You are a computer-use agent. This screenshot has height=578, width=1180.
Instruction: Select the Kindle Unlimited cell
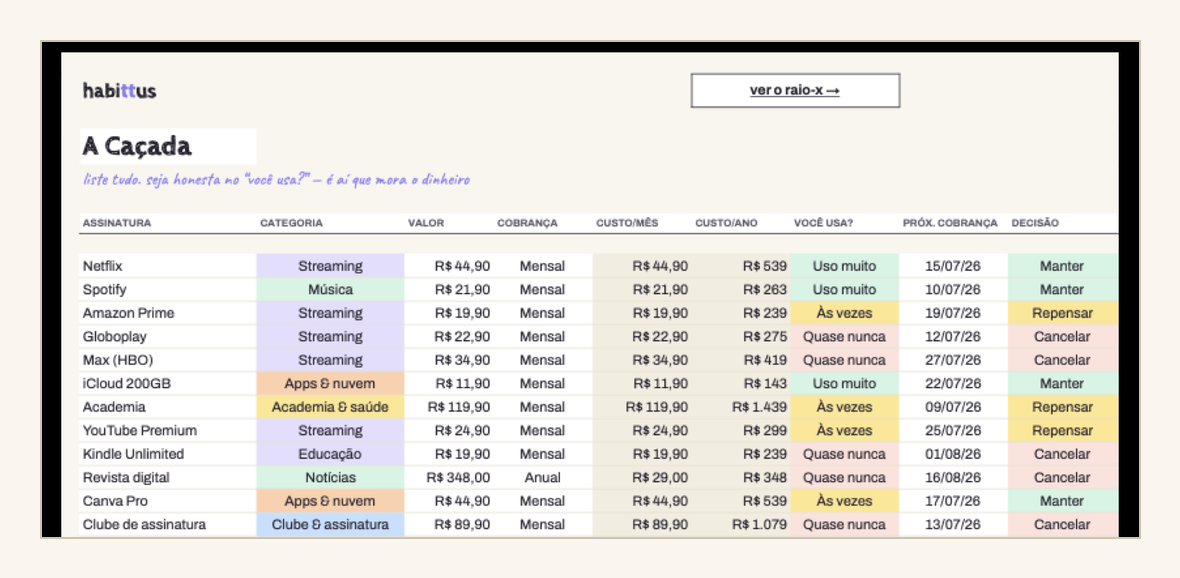point(169,454)
